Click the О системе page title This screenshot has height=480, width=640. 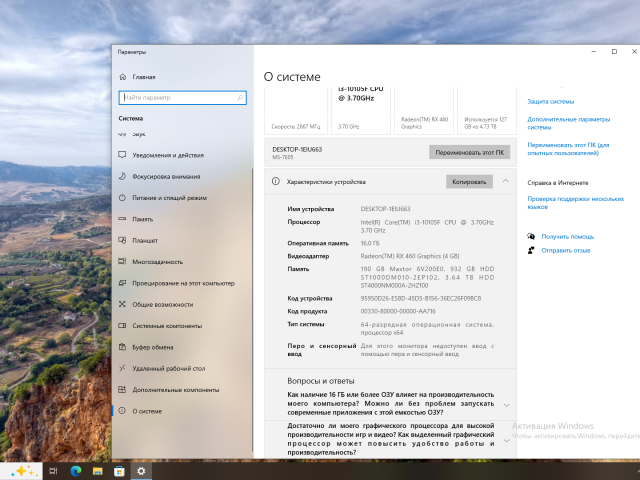(292, 77)
